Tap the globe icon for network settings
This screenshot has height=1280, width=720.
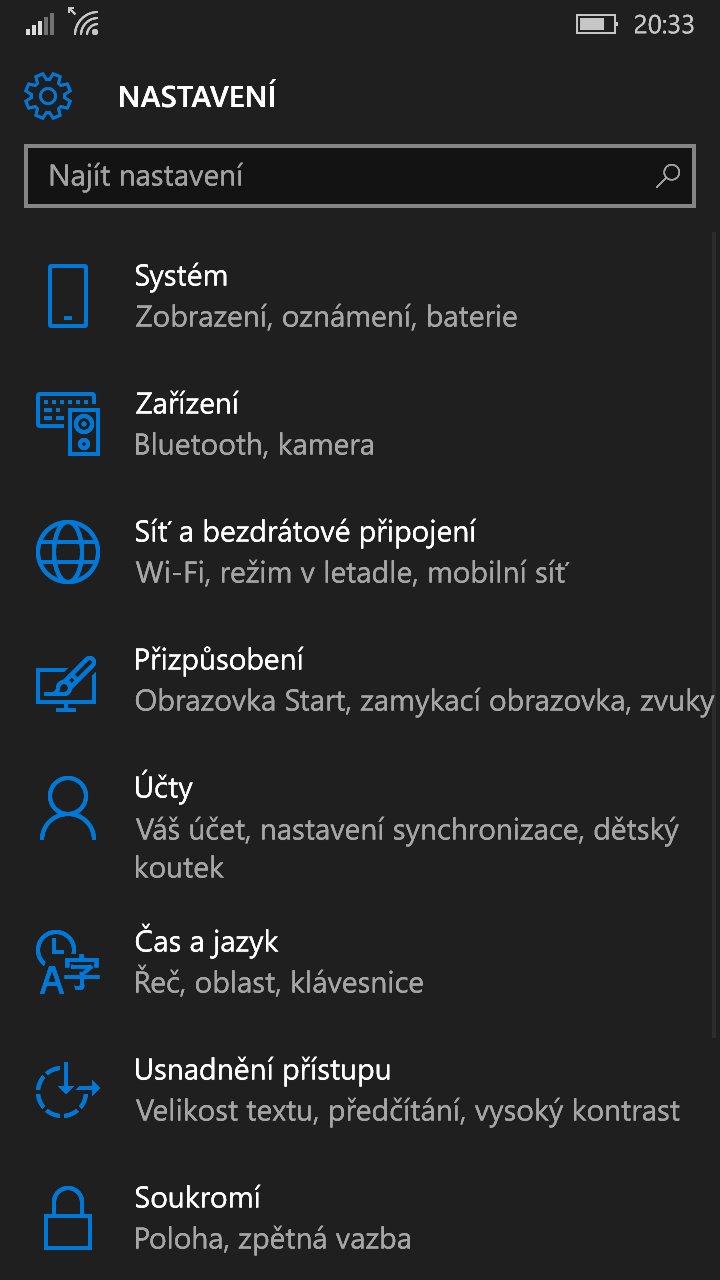tap(68, 552)
